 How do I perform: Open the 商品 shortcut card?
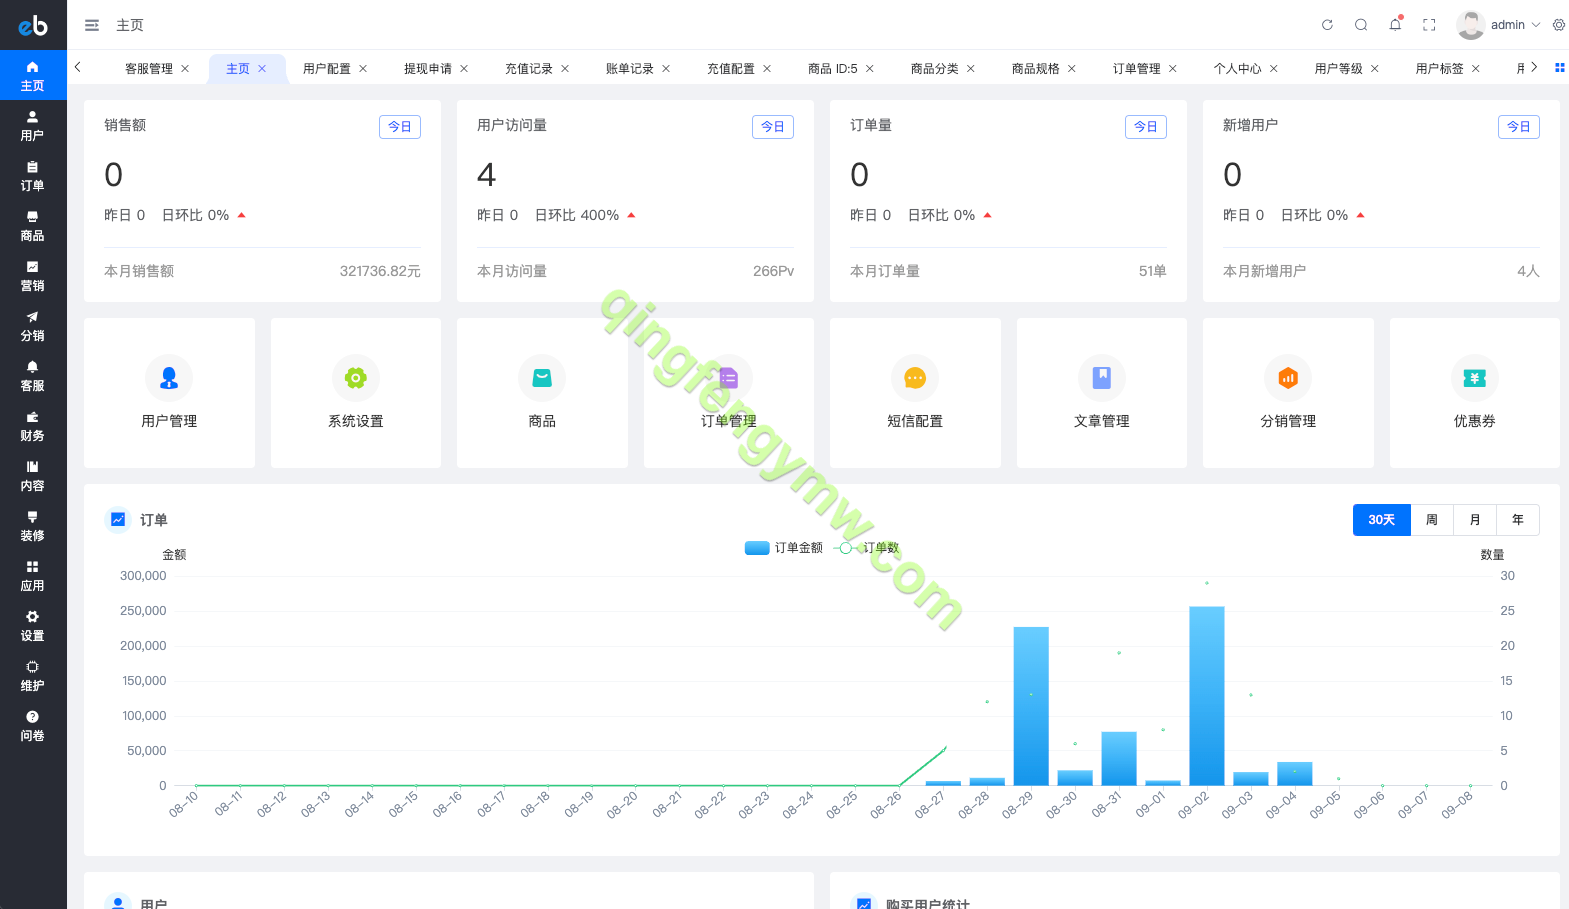tap(542, 393)
